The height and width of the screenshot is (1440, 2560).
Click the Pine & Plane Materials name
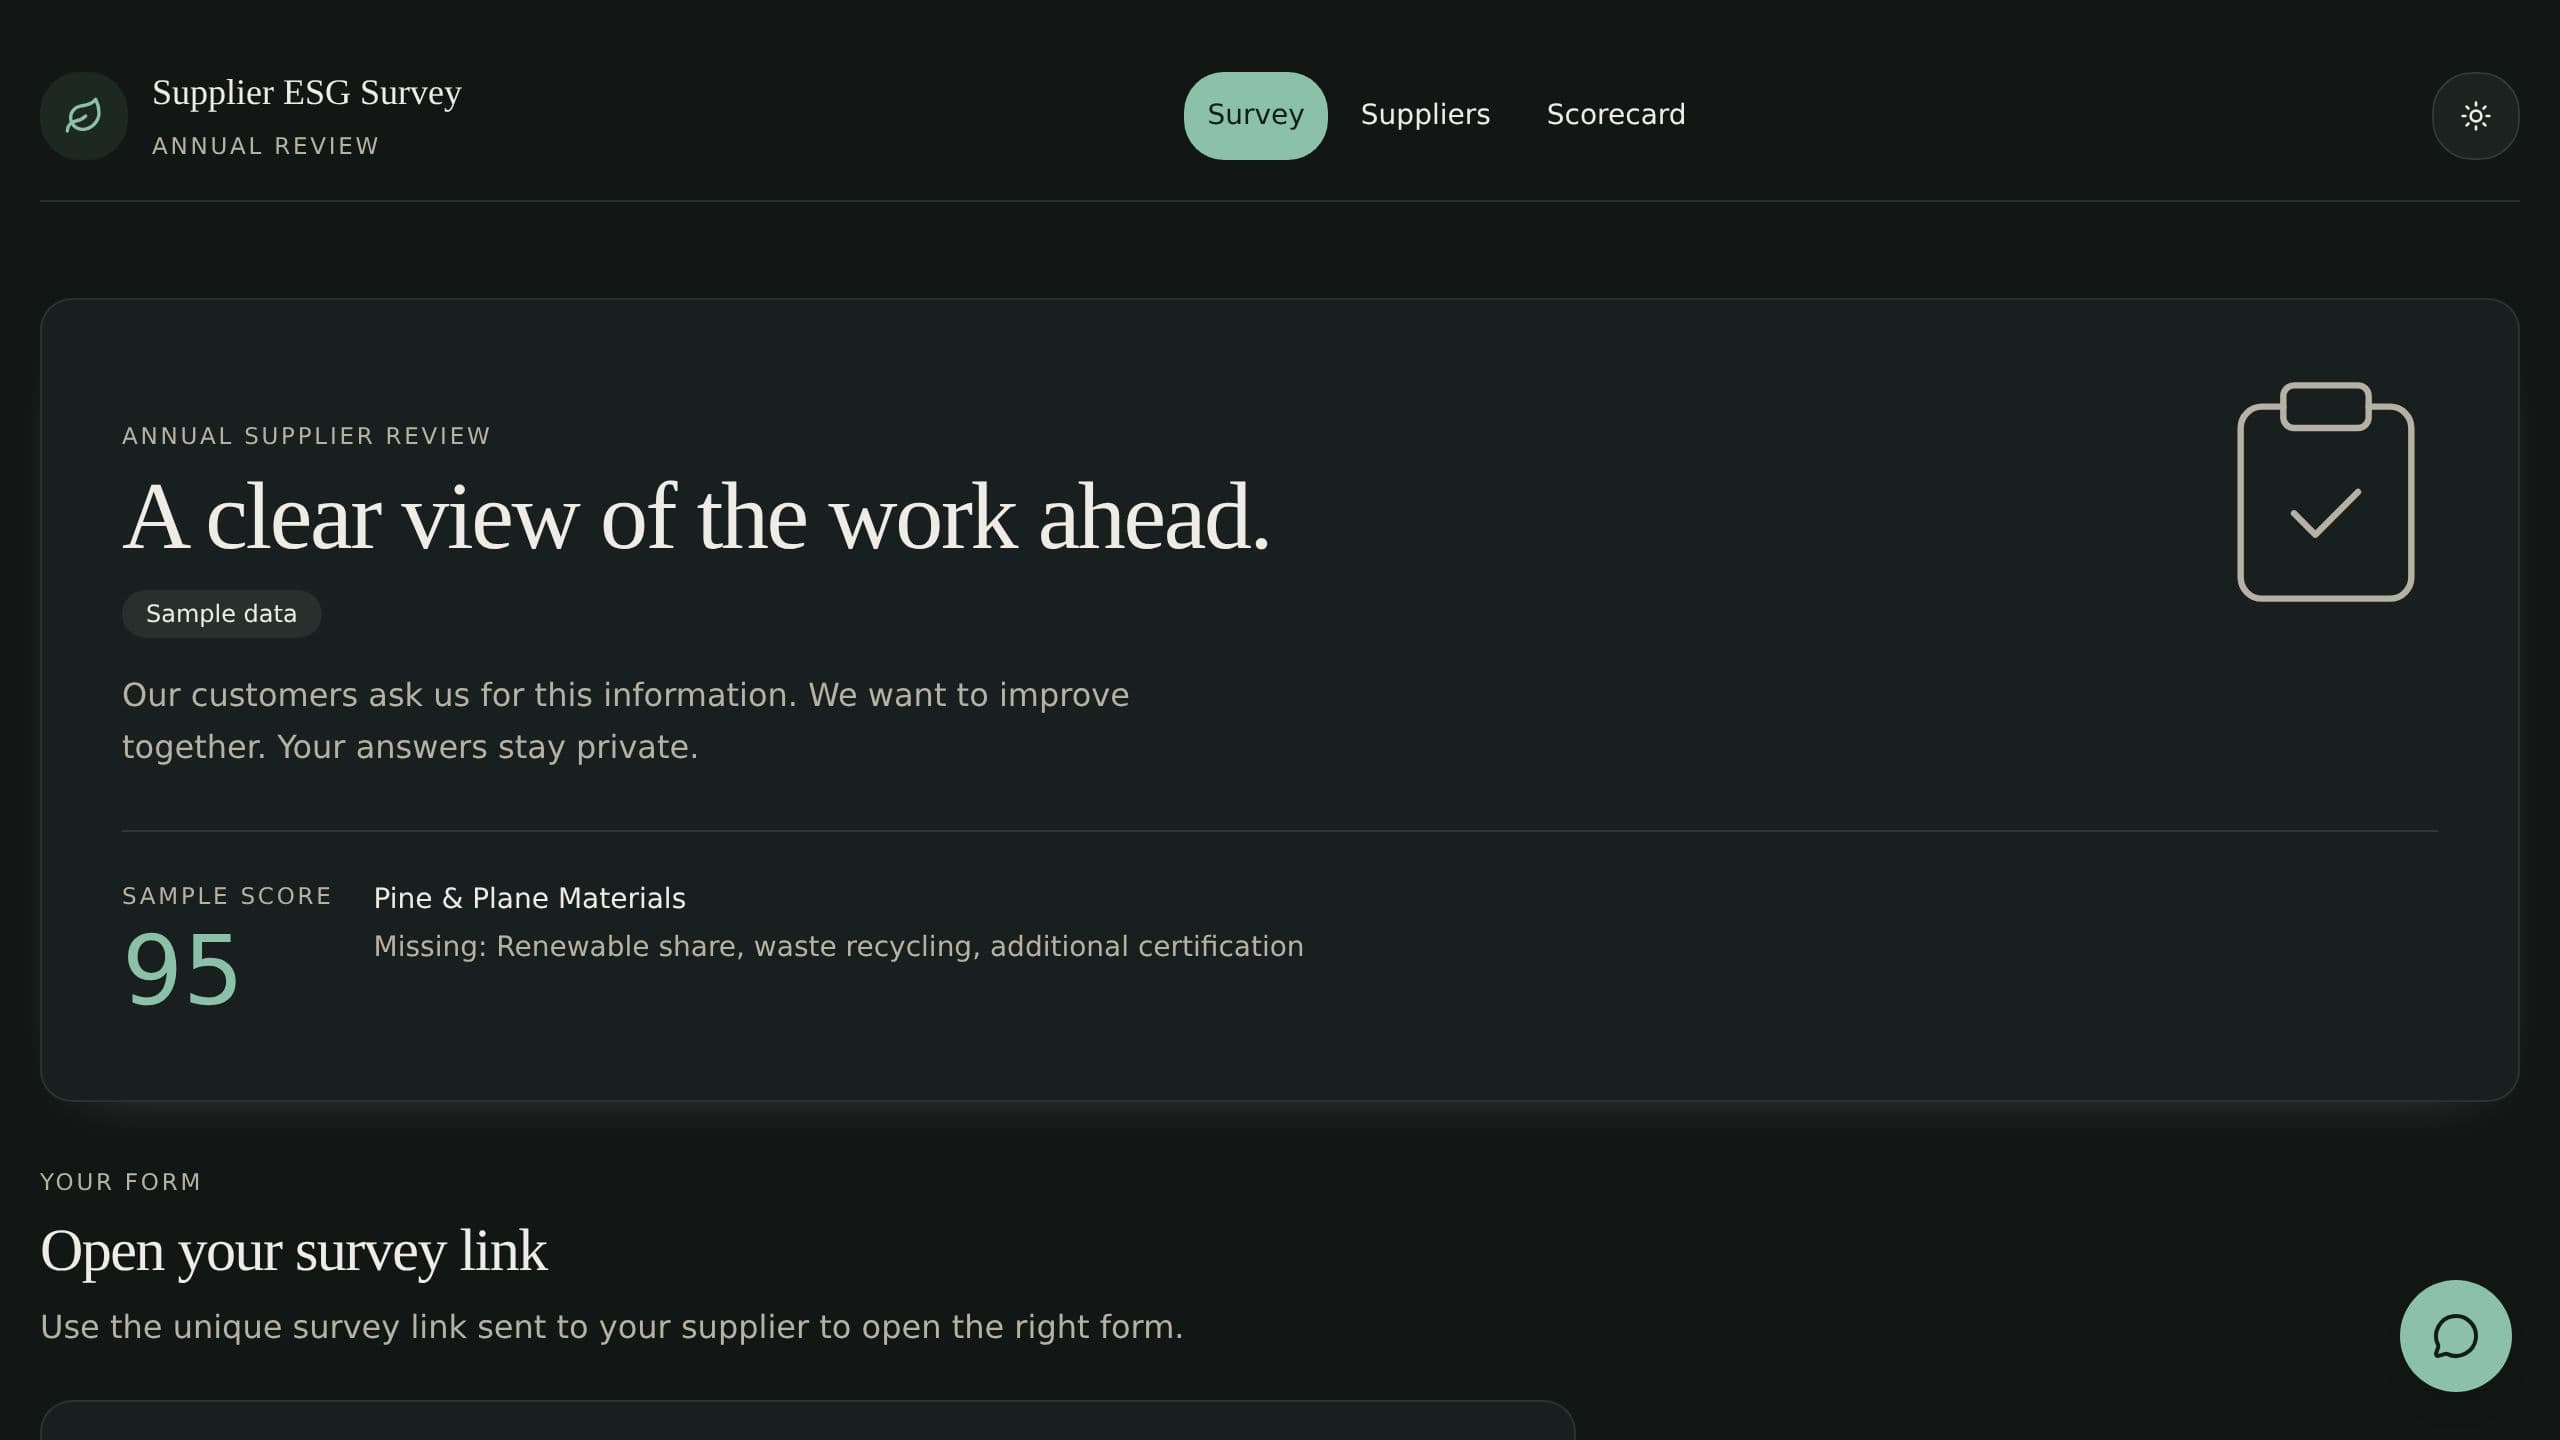click(529, 898)
